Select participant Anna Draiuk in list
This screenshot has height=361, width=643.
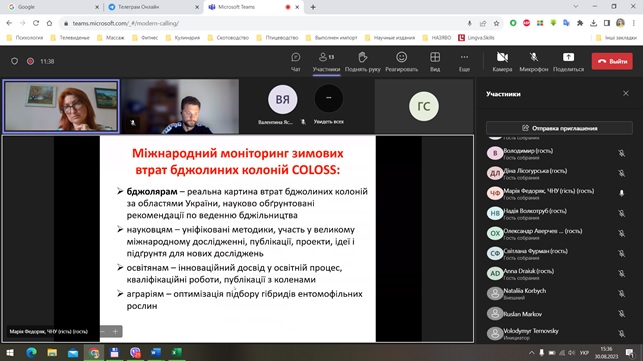(x=559, y=274)
